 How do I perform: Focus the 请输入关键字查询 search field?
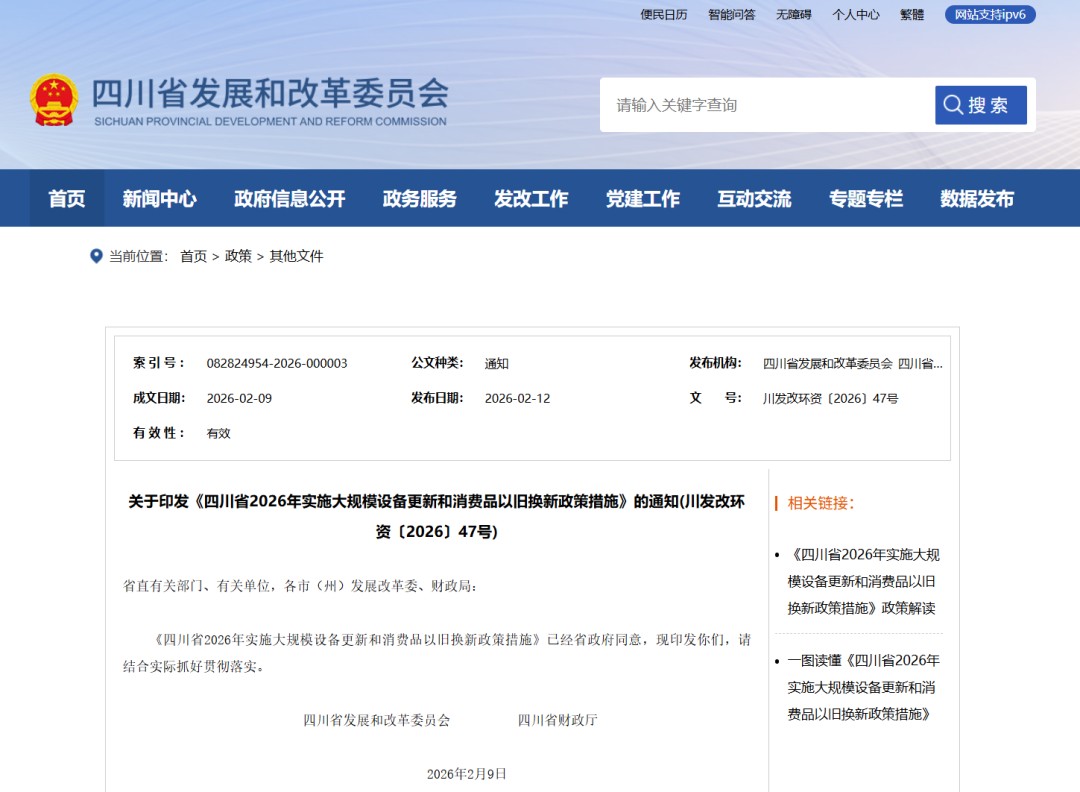click(768, 105)
